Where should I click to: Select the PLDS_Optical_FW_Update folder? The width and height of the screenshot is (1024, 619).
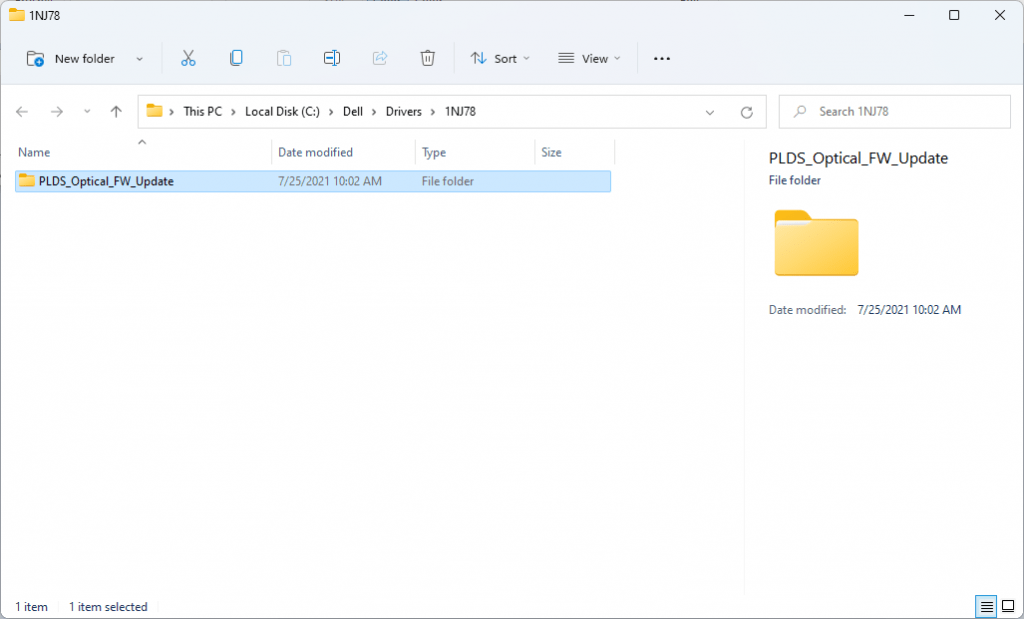point(106,181)
